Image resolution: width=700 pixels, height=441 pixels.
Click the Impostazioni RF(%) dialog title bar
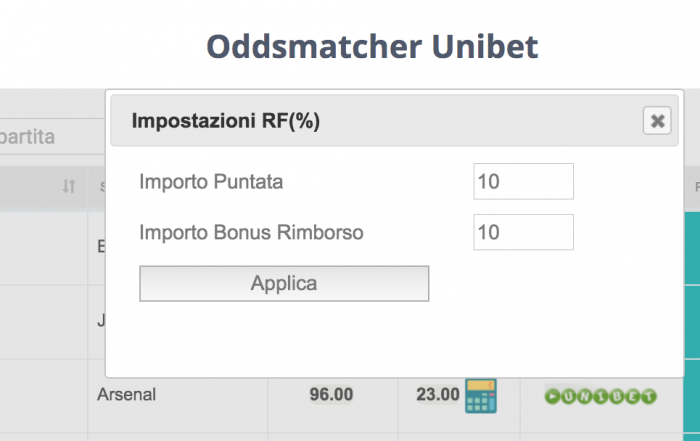(395, 121)
